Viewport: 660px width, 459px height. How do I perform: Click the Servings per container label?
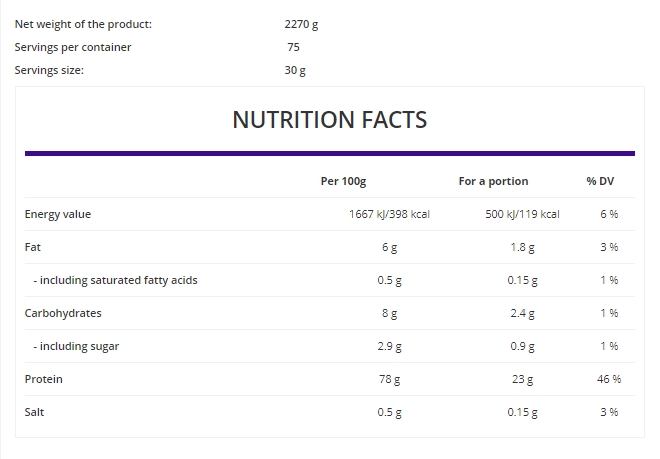tap(73, 47)
